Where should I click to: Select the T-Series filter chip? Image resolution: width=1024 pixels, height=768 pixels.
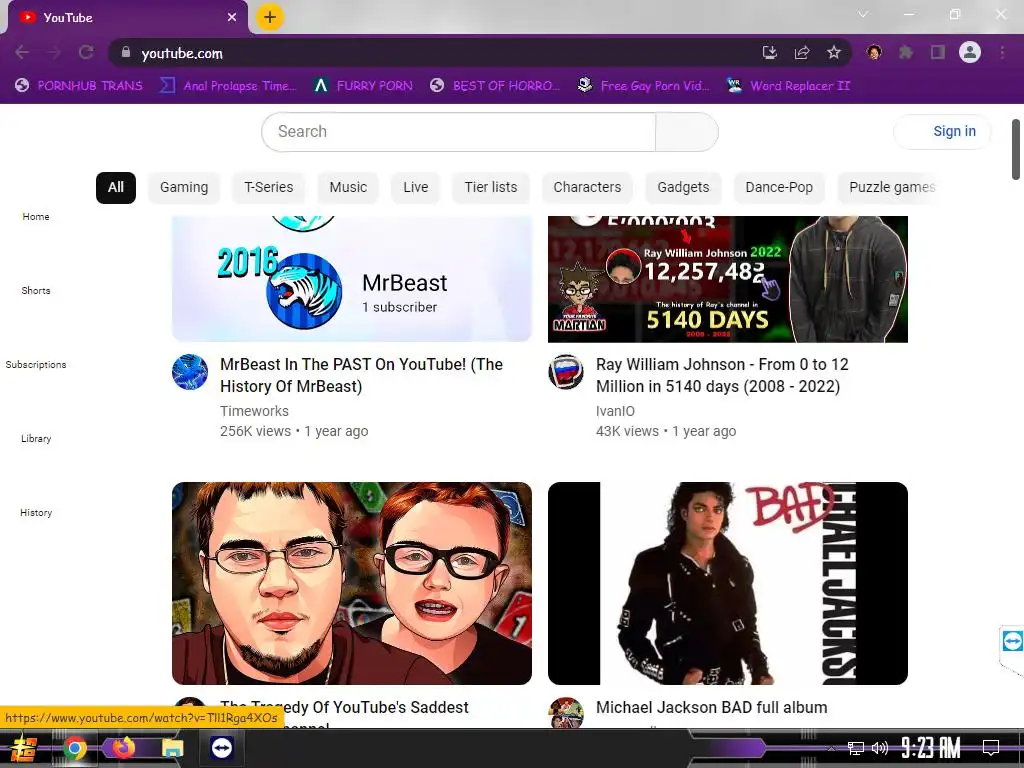268,187
